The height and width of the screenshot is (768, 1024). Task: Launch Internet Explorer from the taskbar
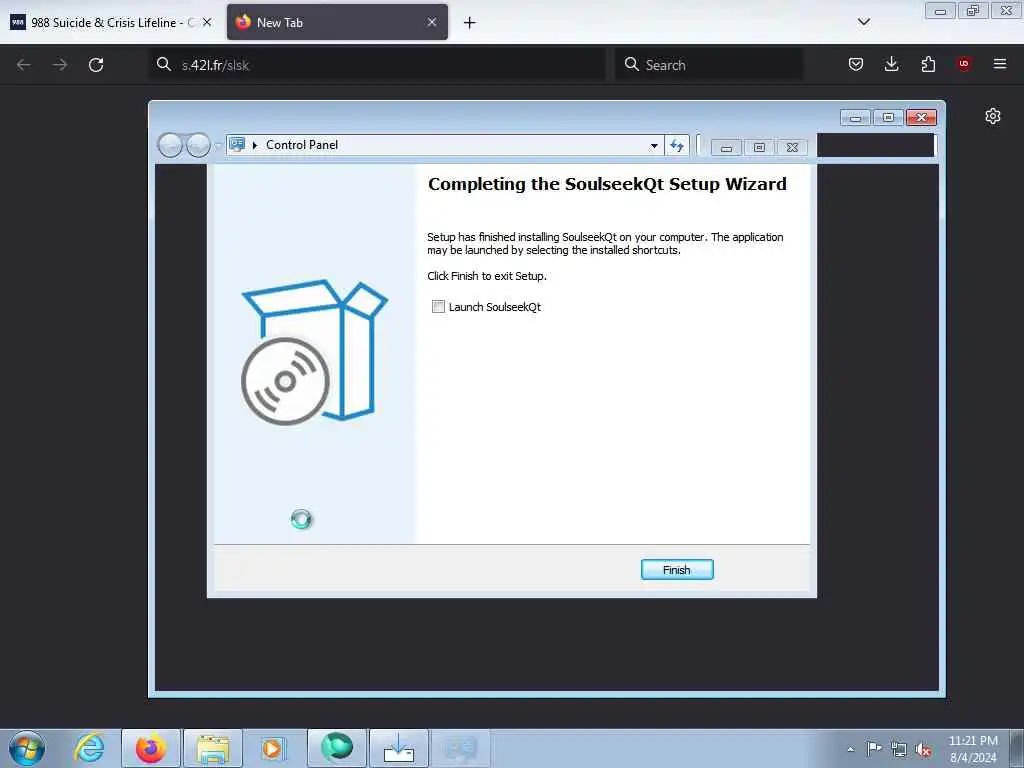(89, 748)
